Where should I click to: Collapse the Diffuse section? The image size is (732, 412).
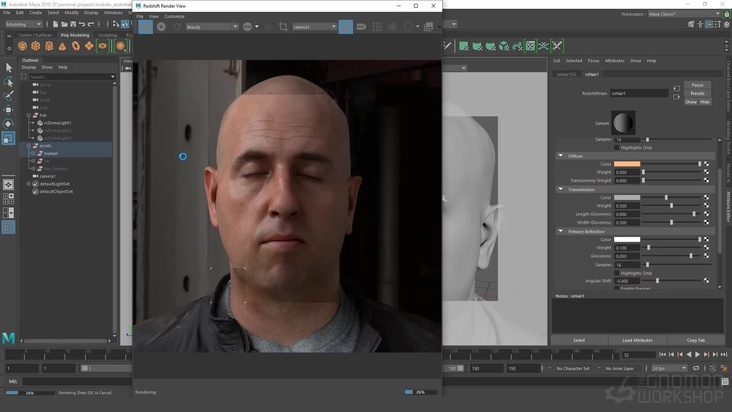(561, 156)
